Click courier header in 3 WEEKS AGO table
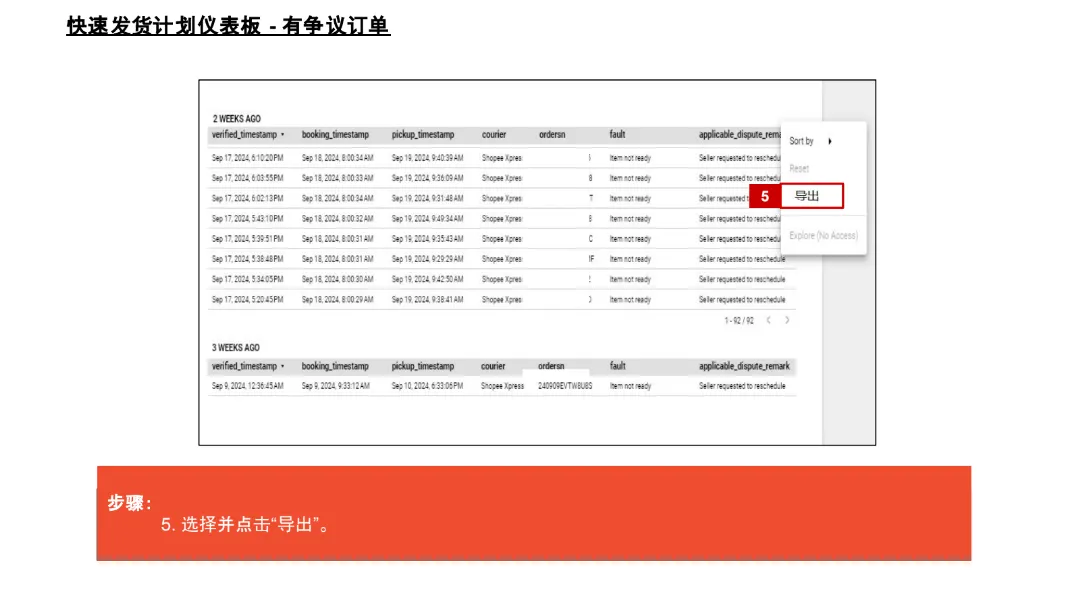Screen dimensions: 1069x600 [493, 366]
